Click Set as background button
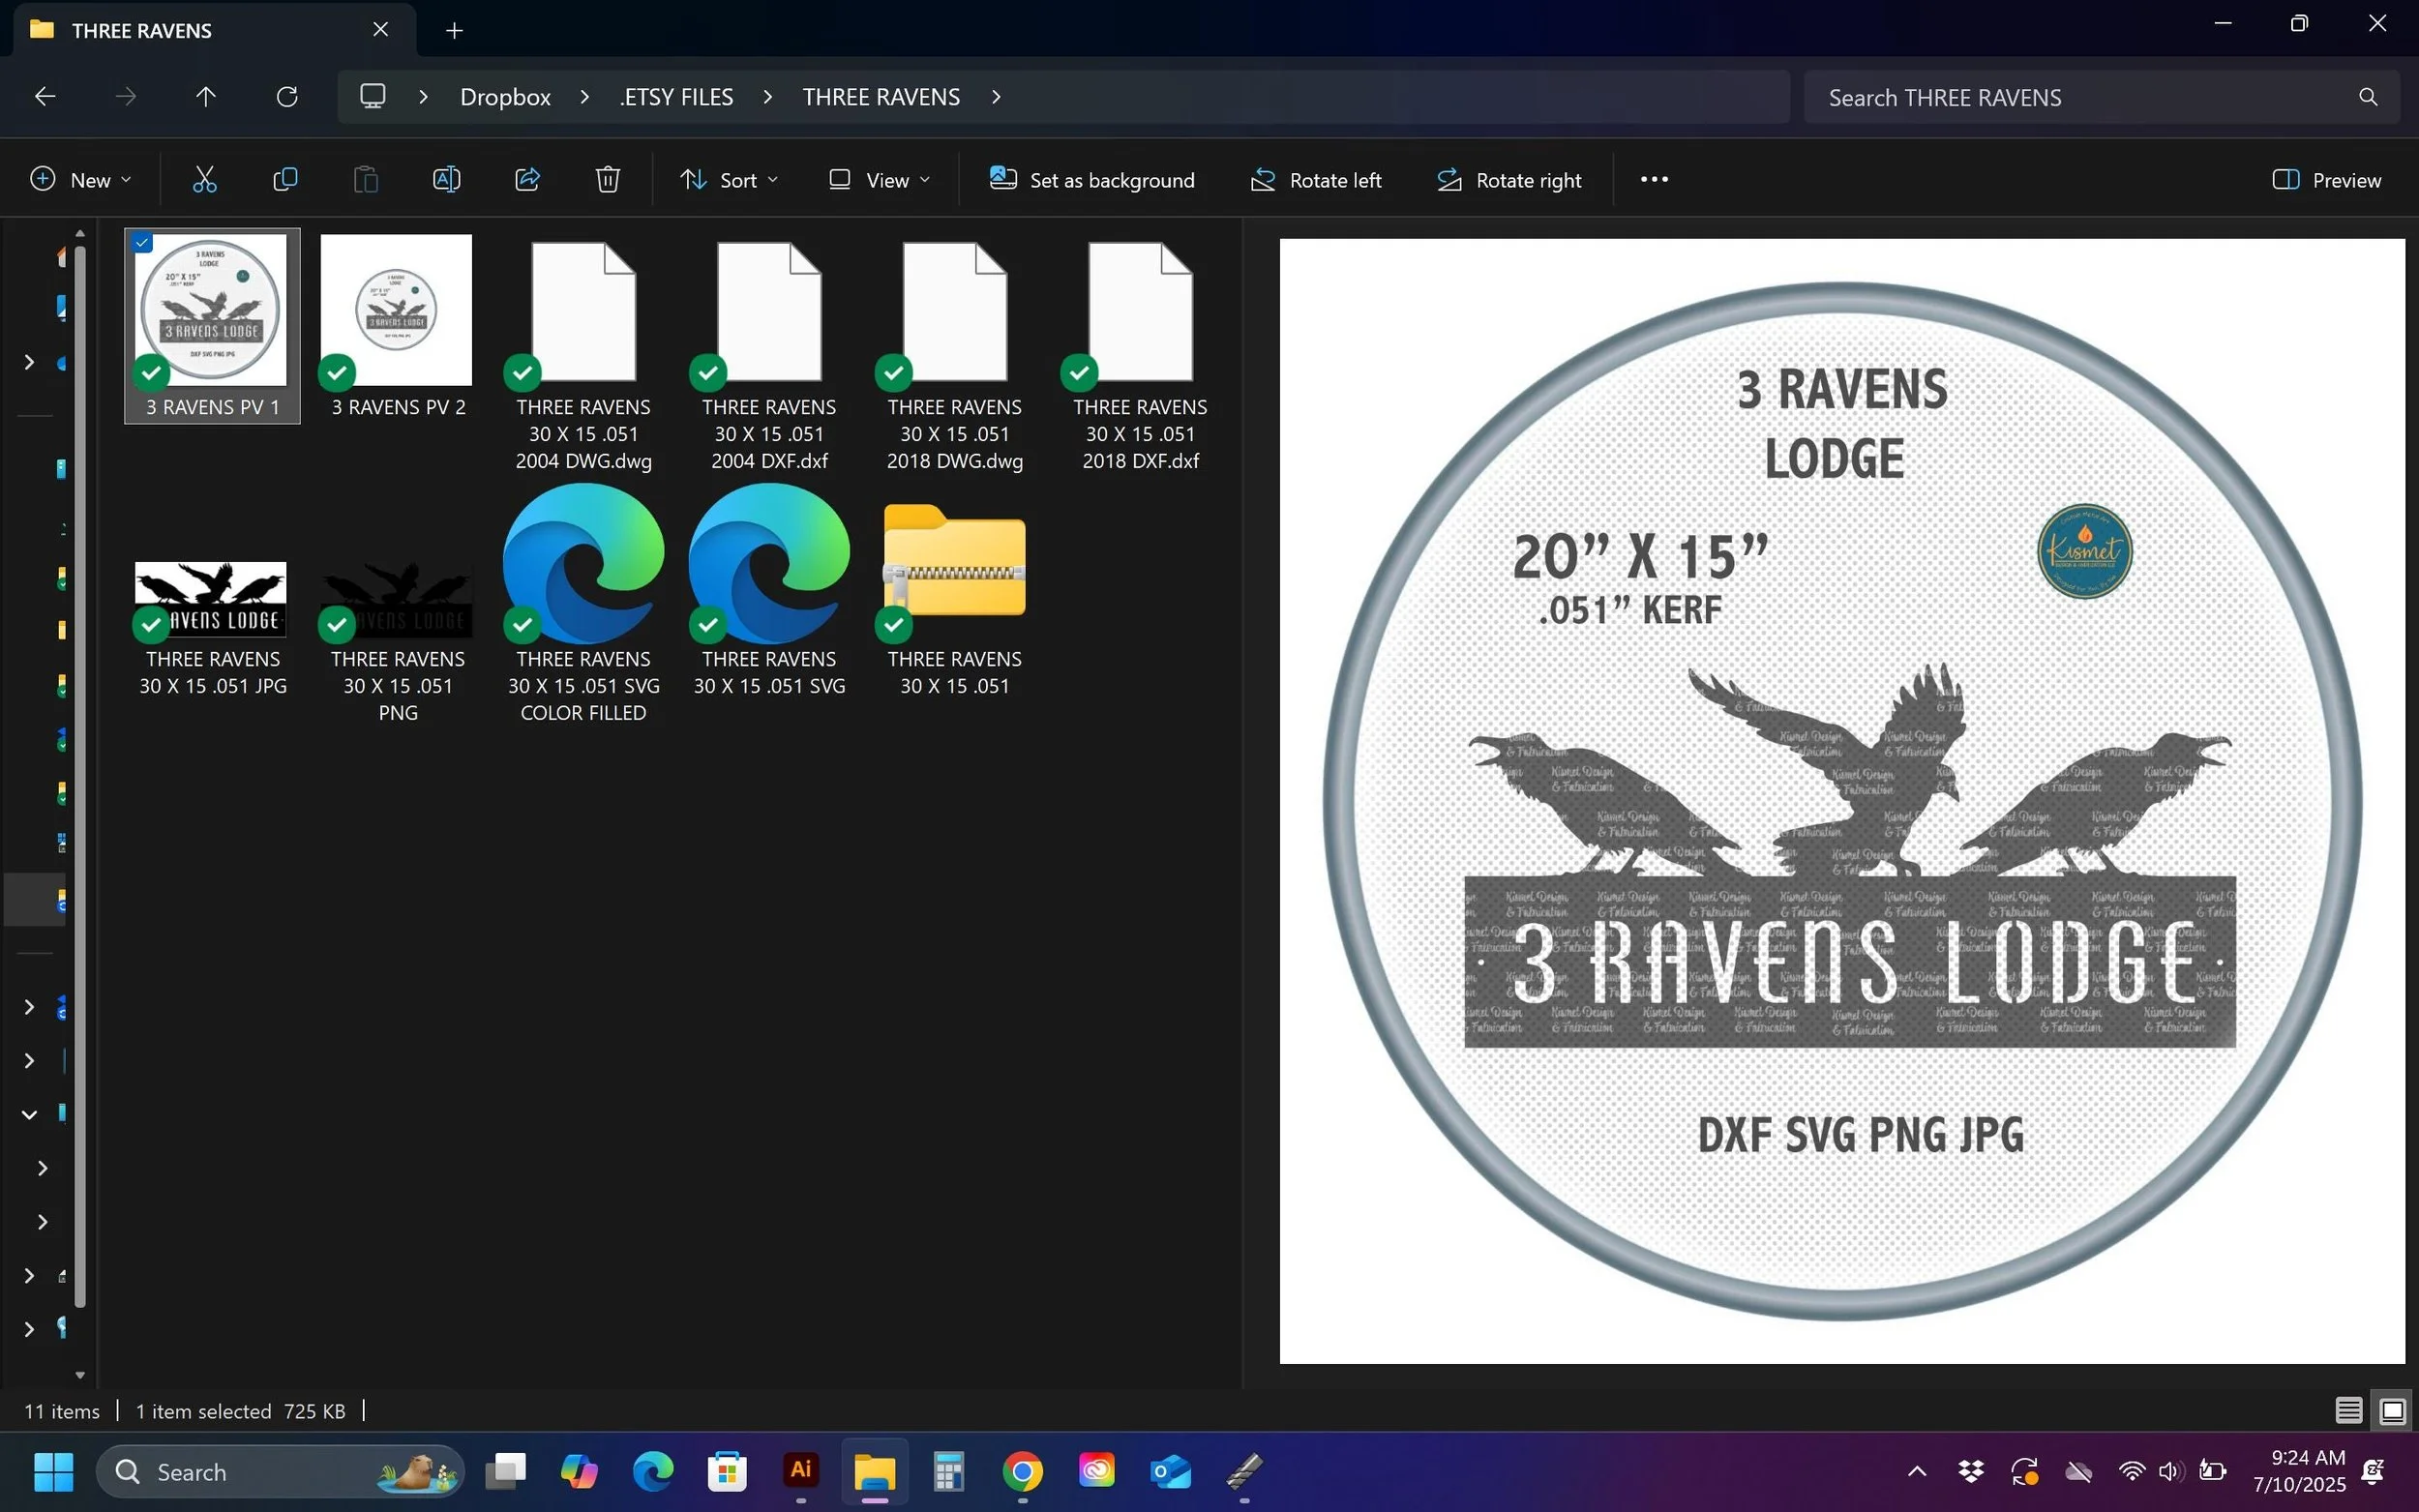The width and height of the screenshot is (2419, 1512). 1092,180
